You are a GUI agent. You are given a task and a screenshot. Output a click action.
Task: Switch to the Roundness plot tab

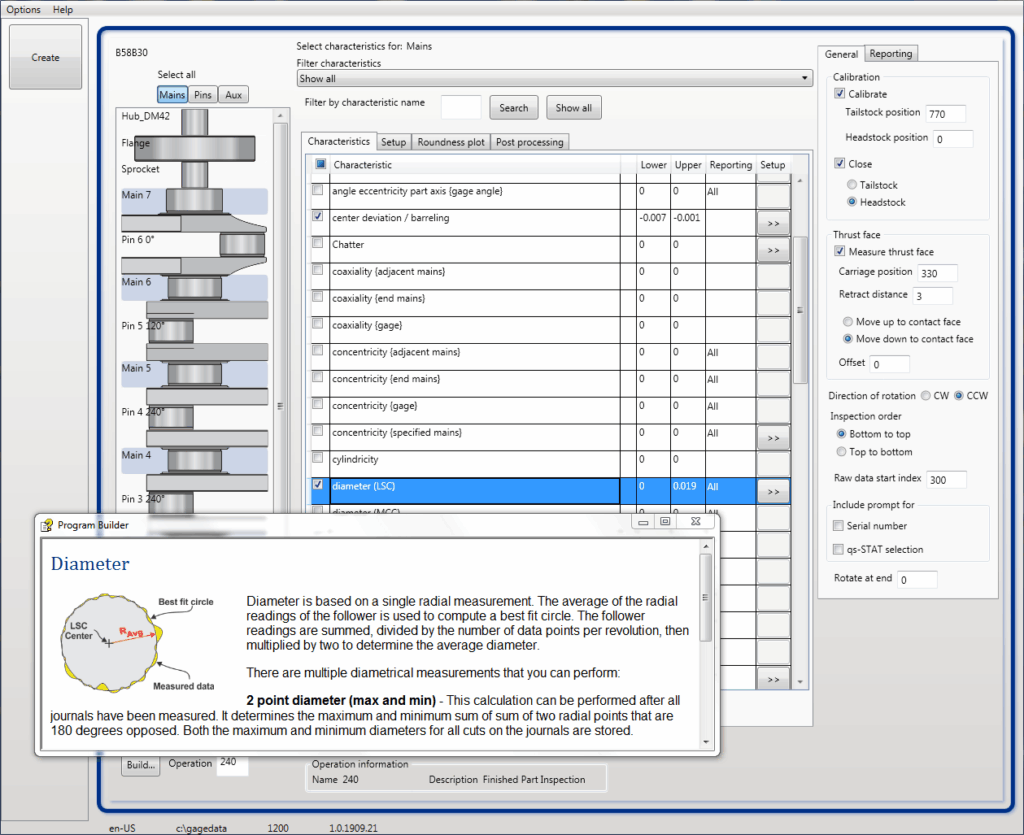coord(450,142)
